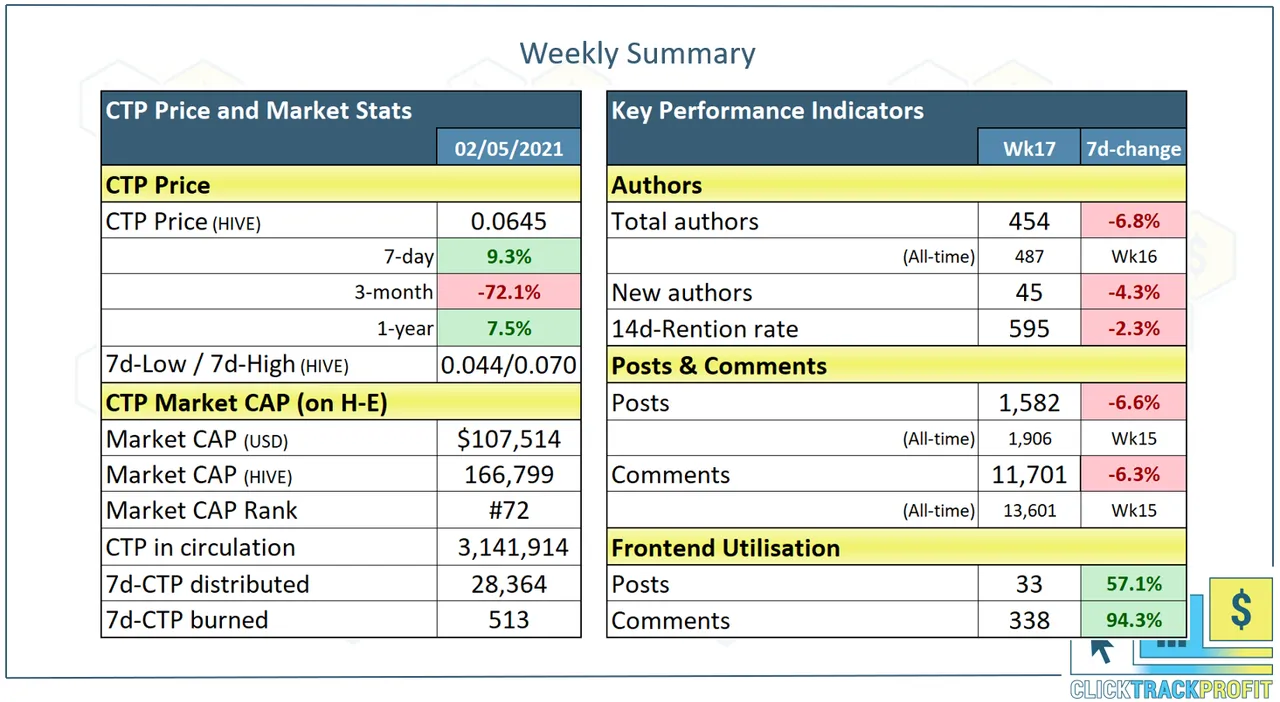Click the #72 market cap rank
The width and height of the screenshot is (1280, 702).
tap(509, 511)
